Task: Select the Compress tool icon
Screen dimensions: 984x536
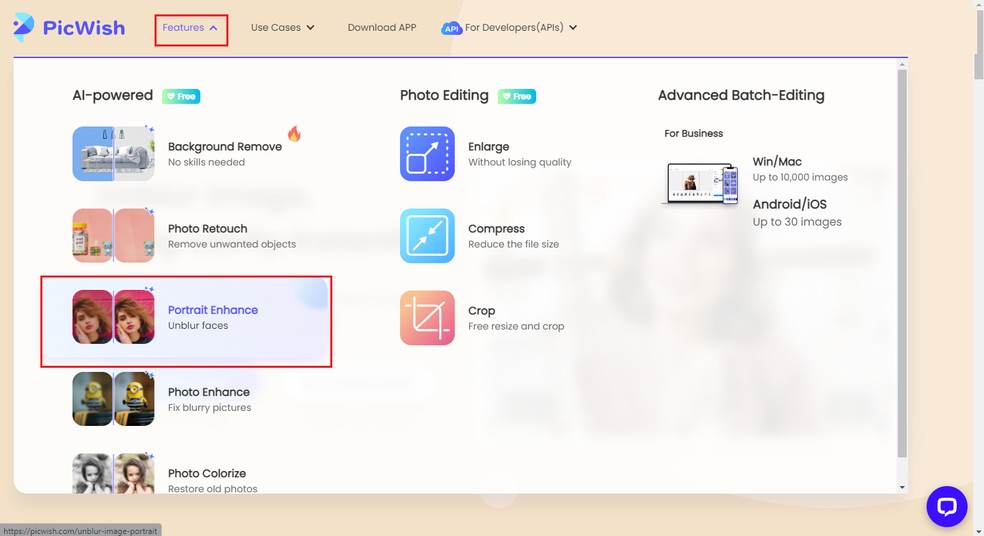Action: tap(427, 236)
